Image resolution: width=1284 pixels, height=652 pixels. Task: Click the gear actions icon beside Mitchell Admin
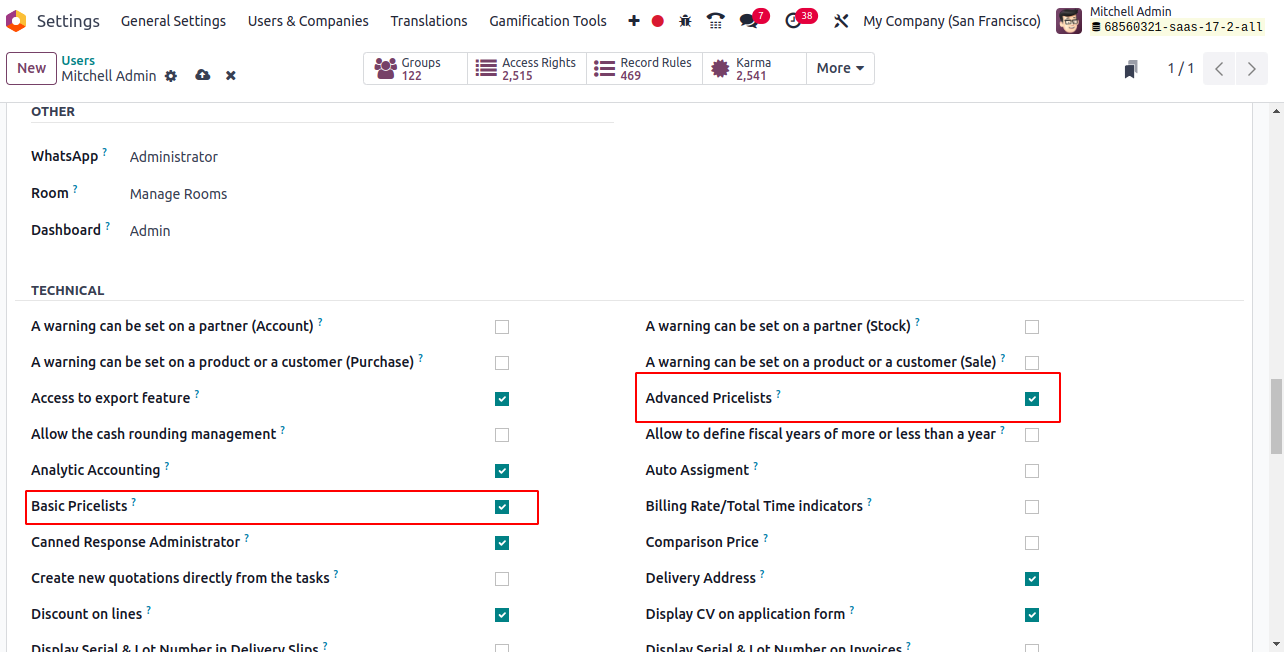coord(171,76)
